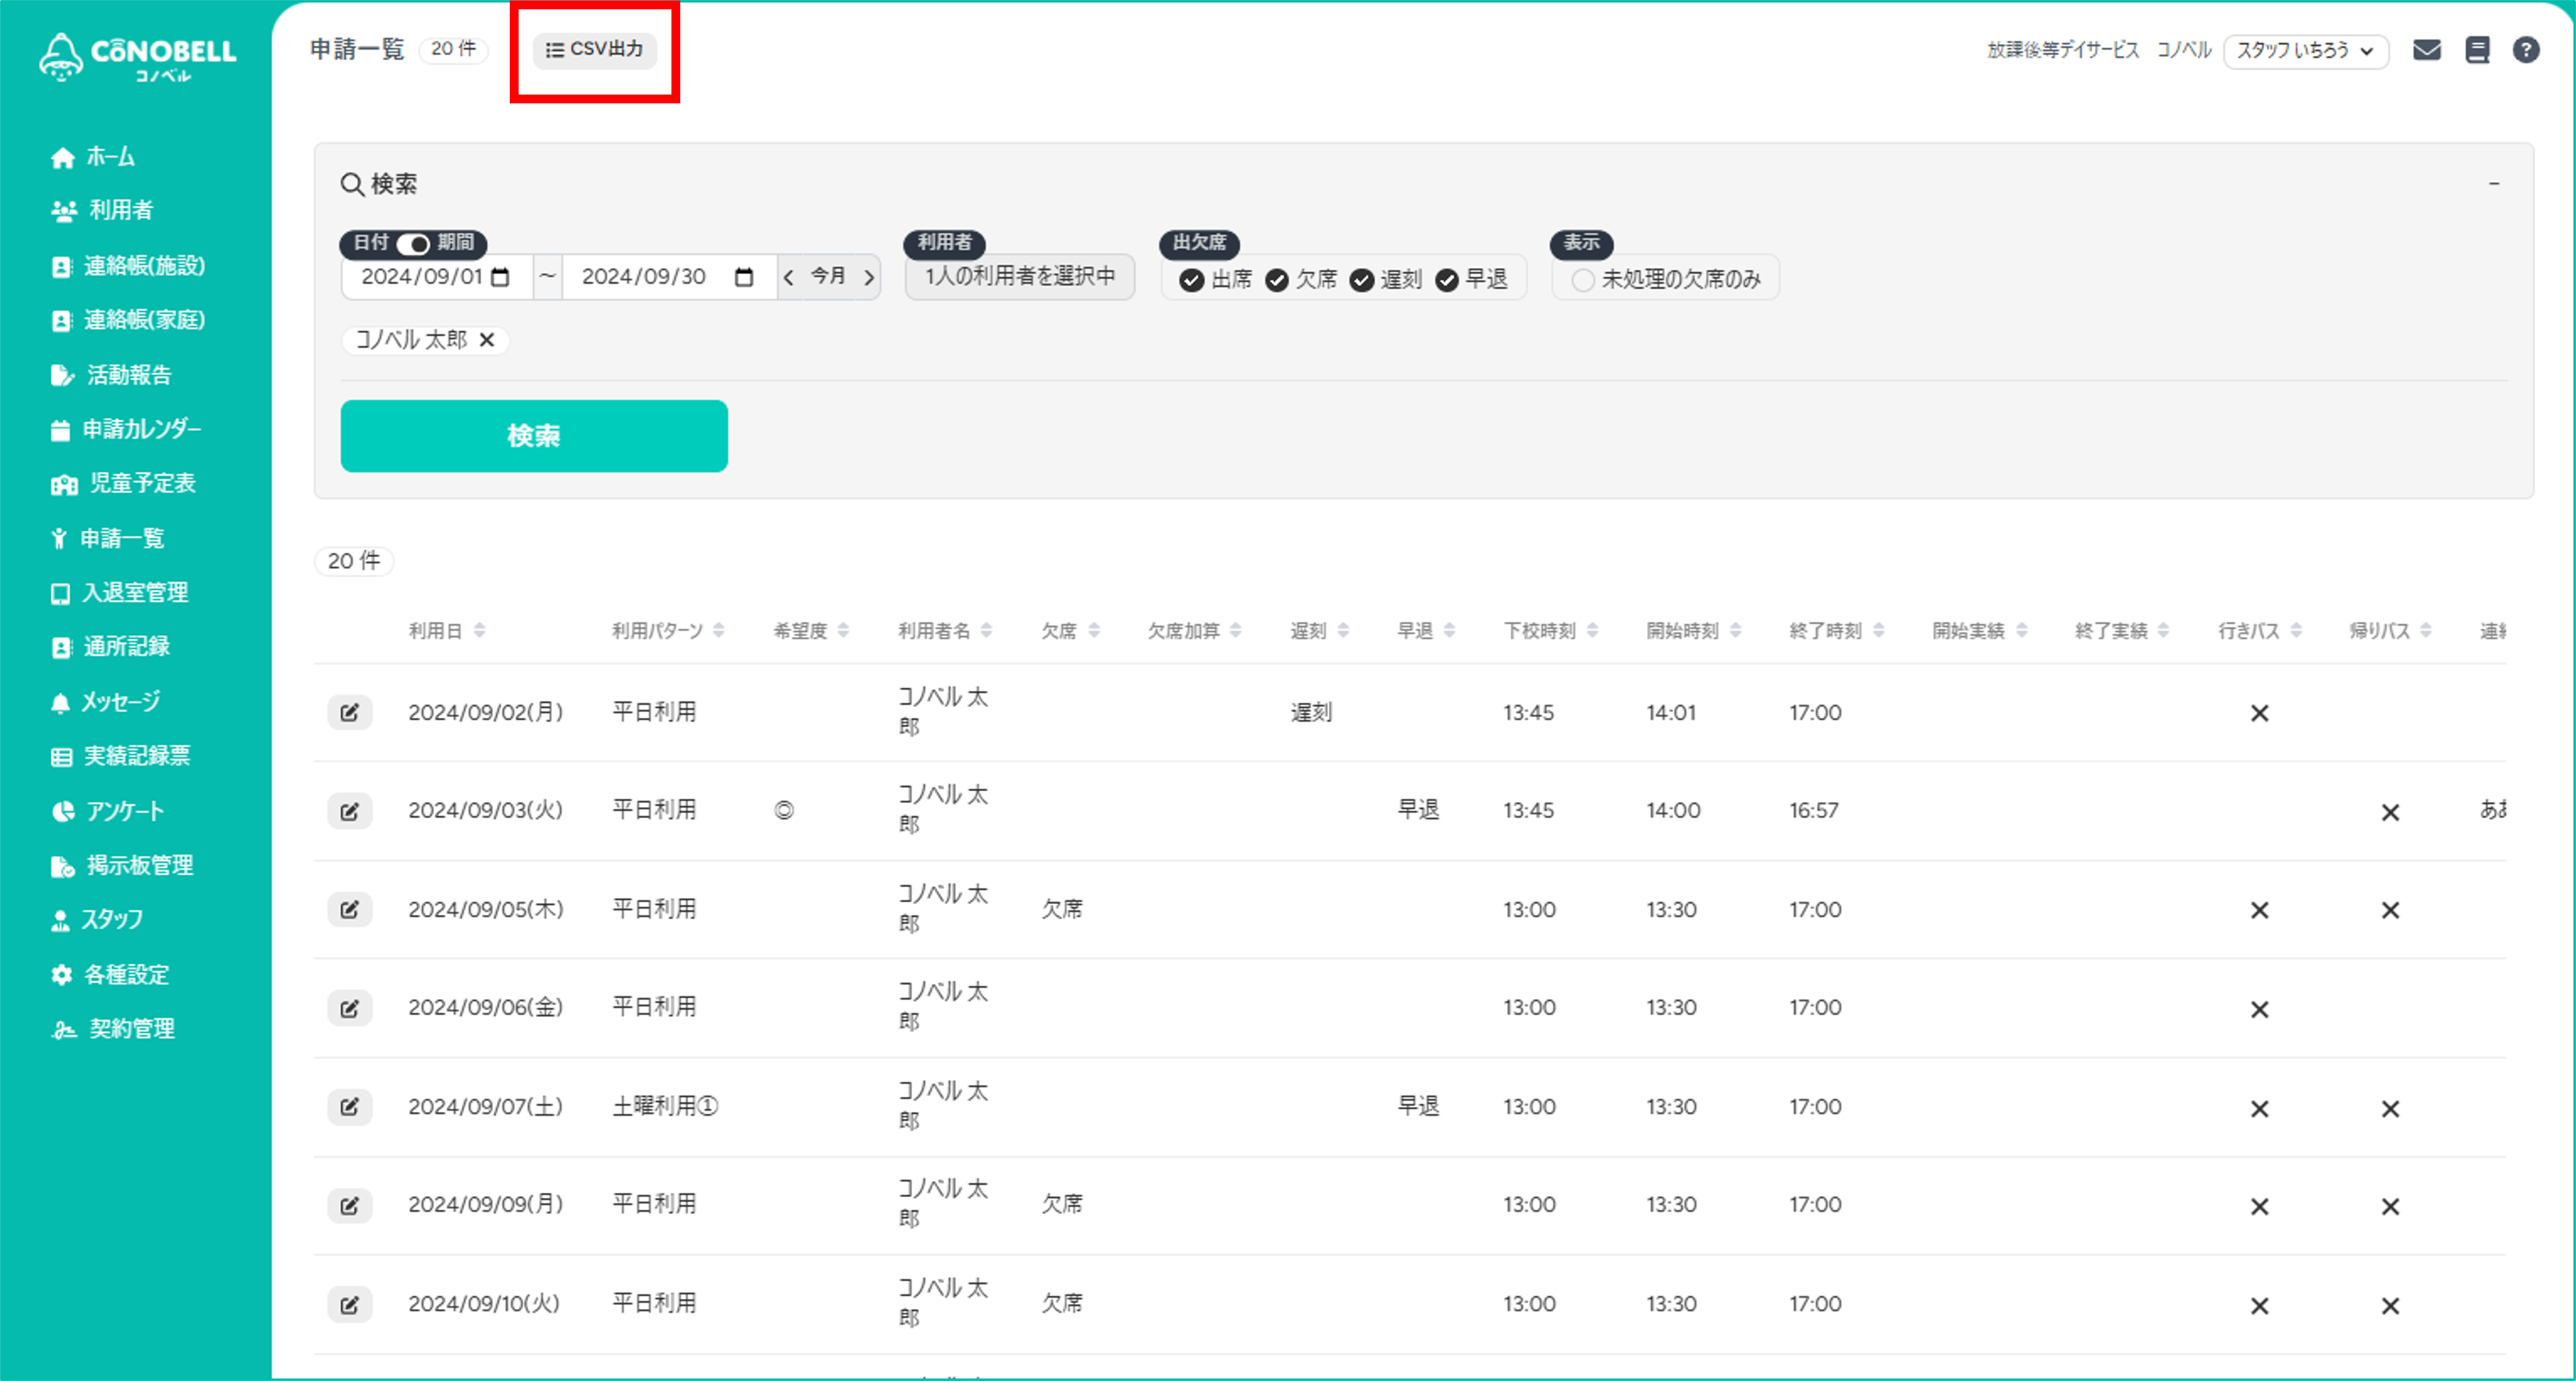
Task: Edit the 2024/09/05(木) row entry
Action: 349,909
